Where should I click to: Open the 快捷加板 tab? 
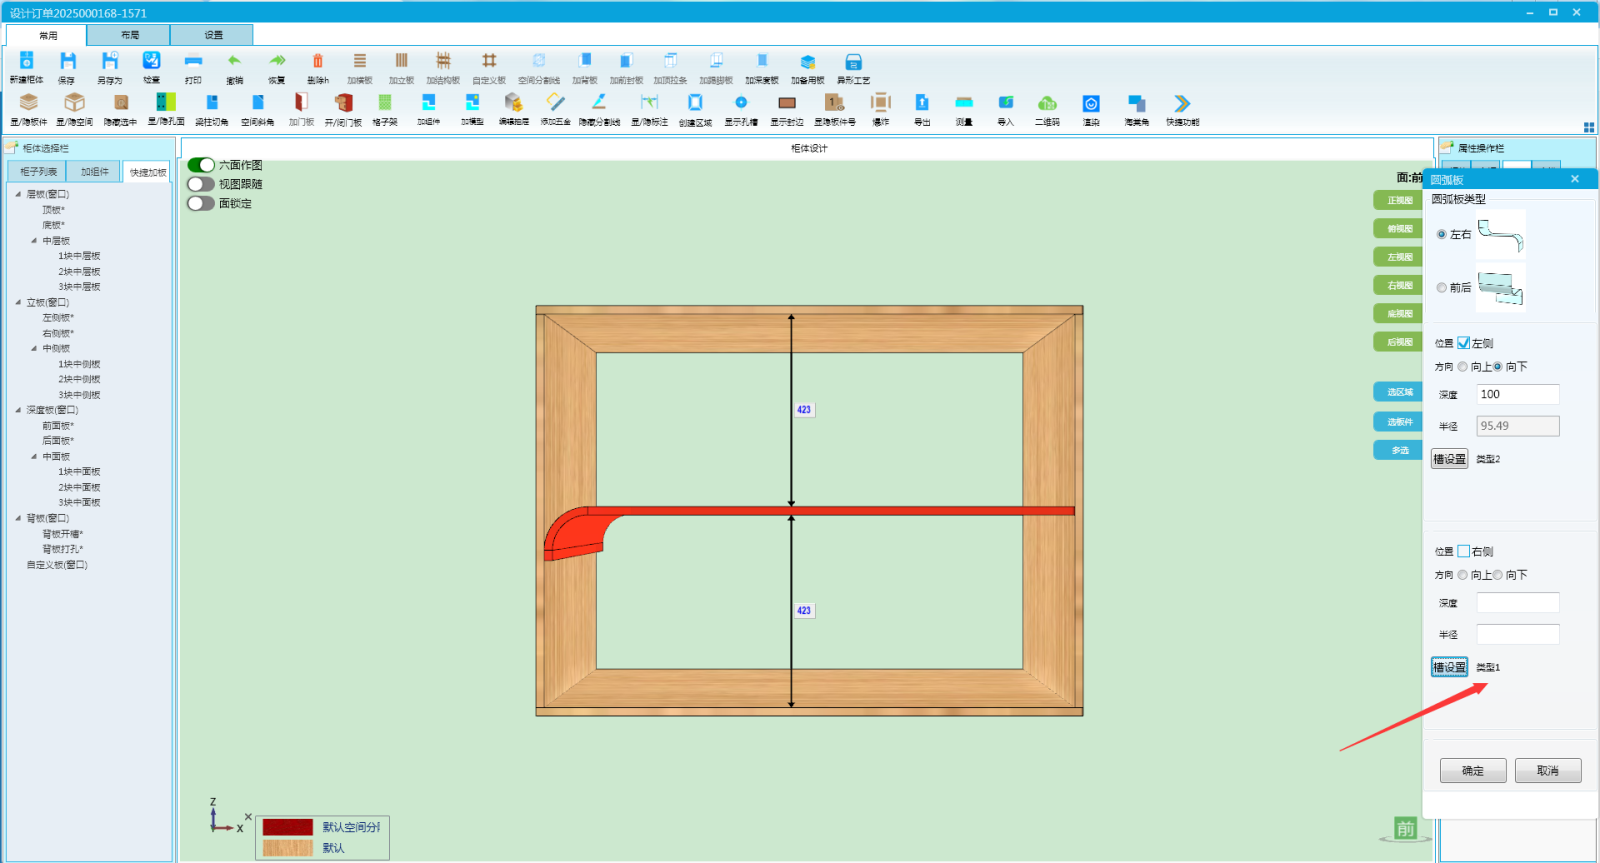pyautogui.click(x=148, y=172)
